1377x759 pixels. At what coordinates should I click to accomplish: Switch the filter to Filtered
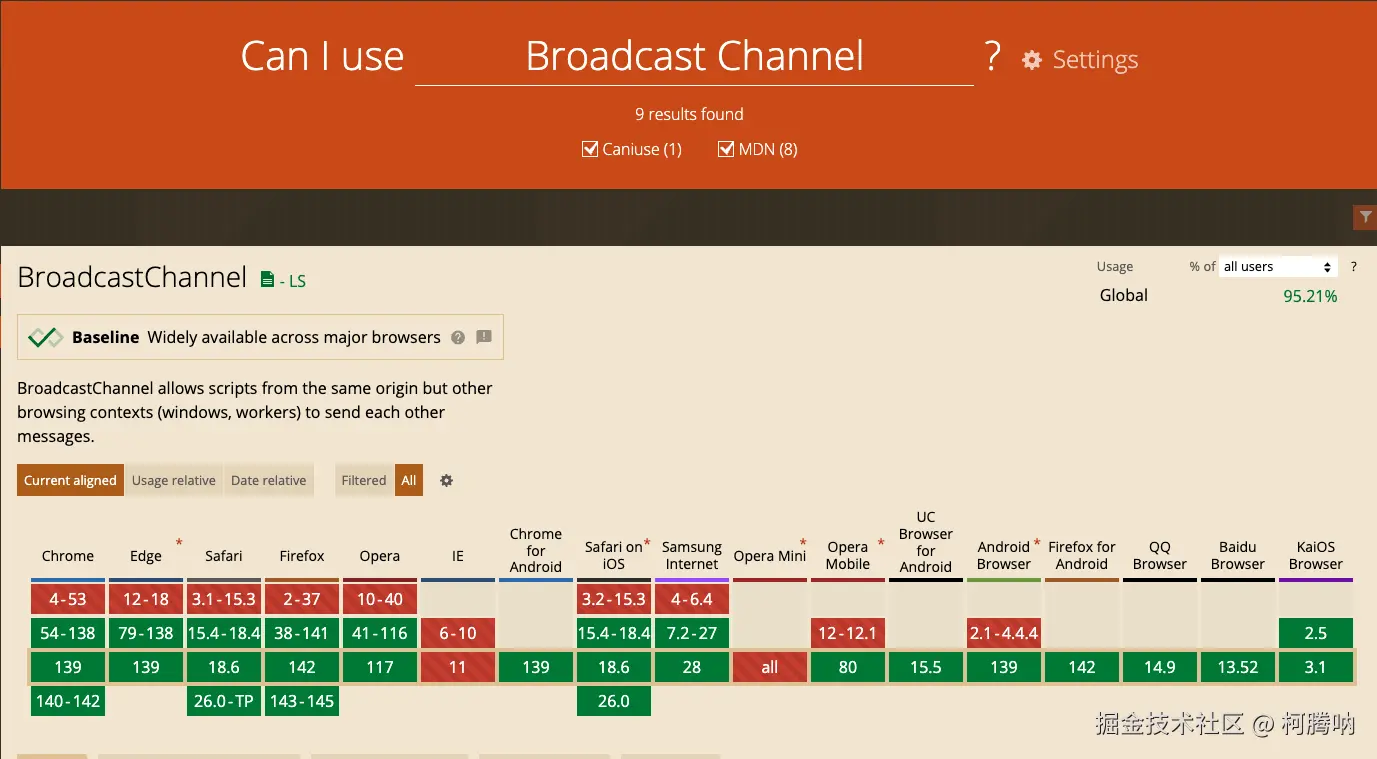(x=363, y=481)
